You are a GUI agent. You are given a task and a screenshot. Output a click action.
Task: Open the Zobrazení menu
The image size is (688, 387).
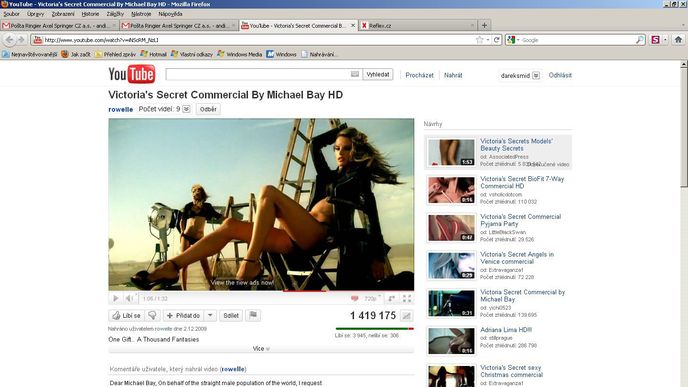(63, 14)
